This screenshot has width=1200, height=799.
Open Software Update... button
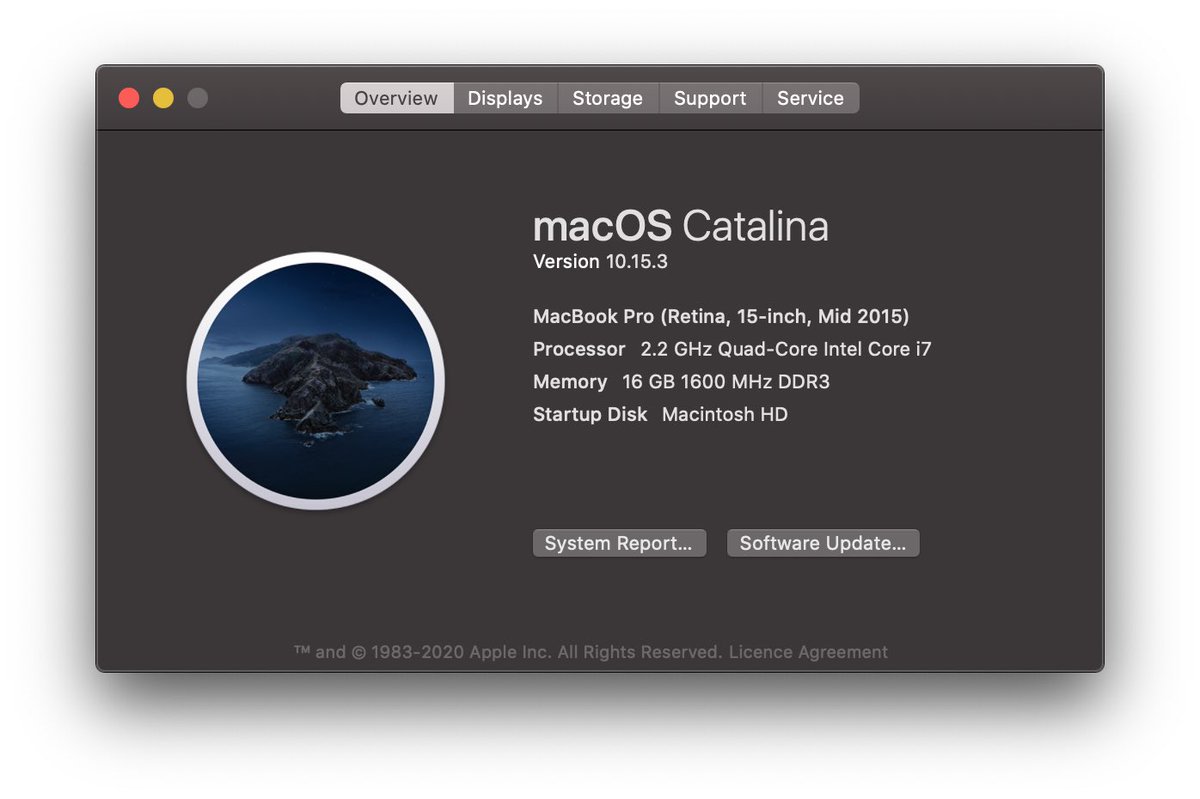823,543
